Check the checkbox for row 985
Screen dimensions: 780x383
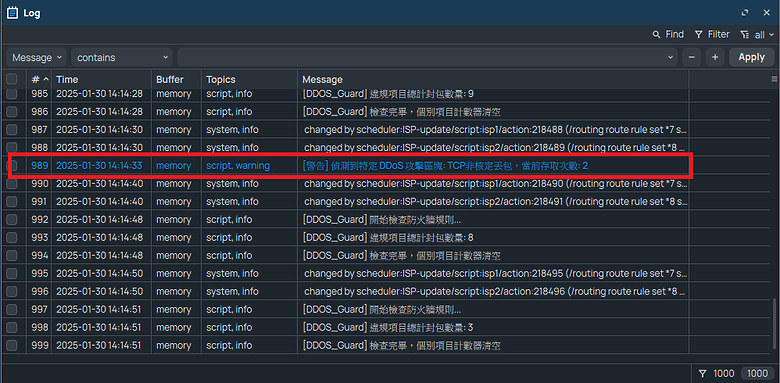point(11,94)
